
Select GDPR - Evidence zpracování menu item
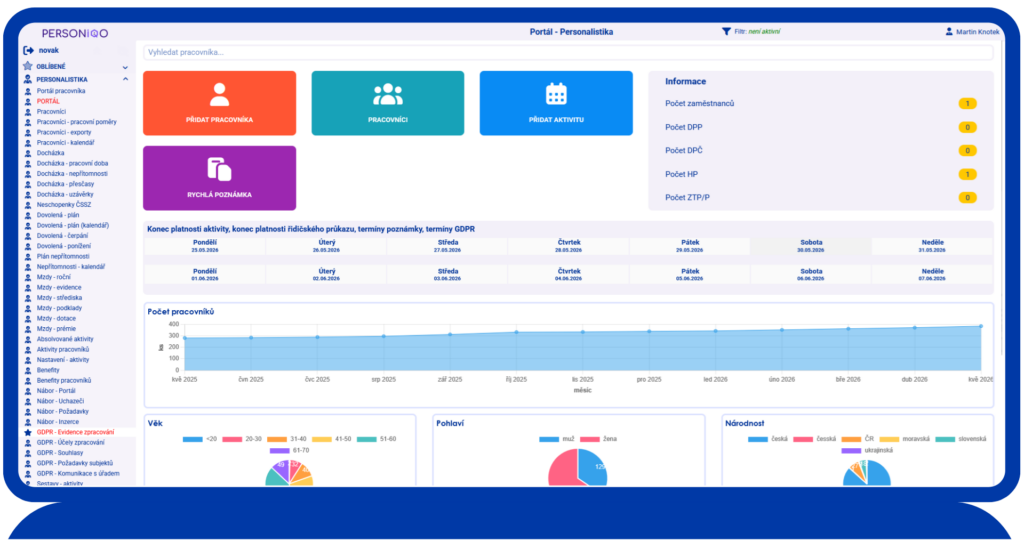(75, 432)
